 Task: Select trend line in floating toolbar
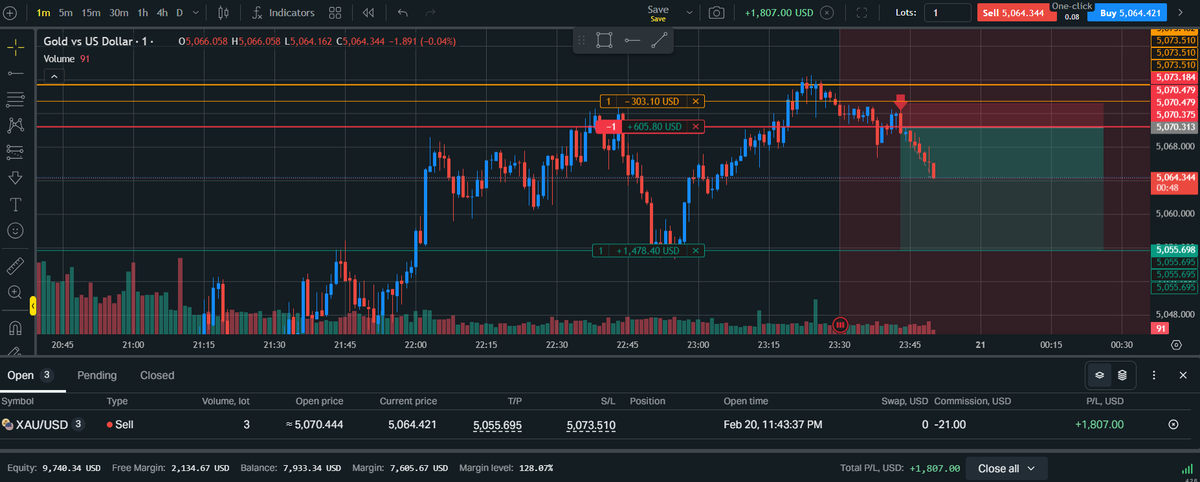coord(659,40)
